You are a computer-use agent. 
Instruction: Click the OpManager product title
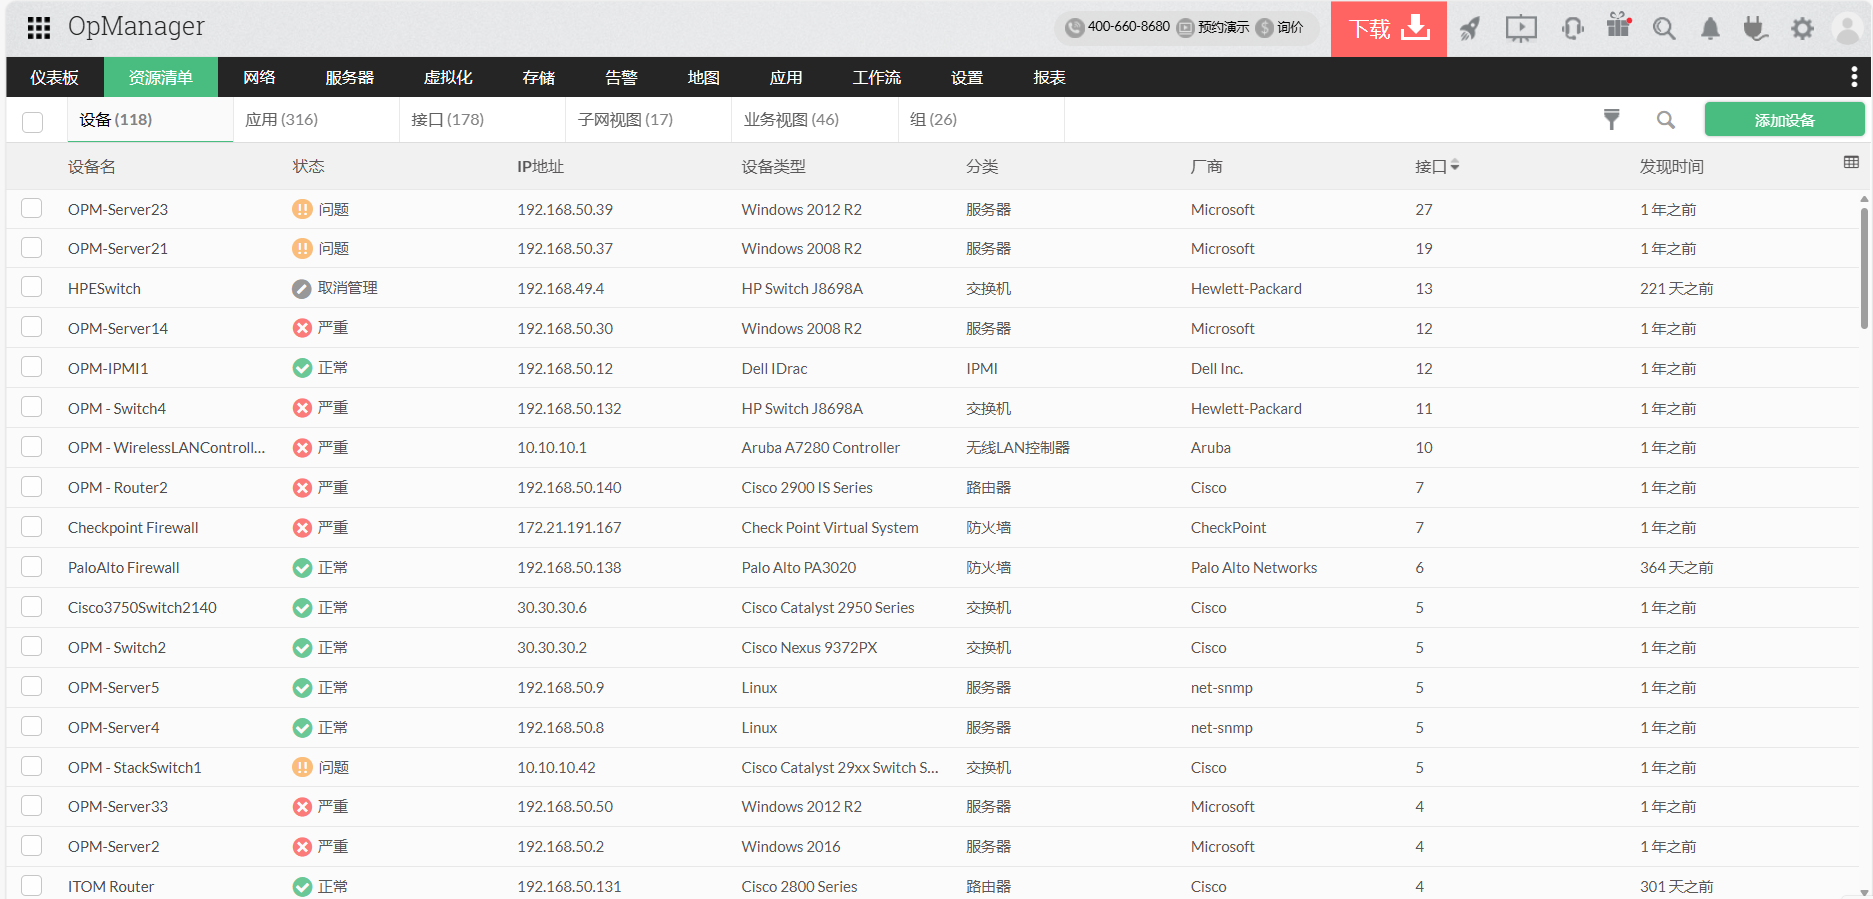coord(136,27)
